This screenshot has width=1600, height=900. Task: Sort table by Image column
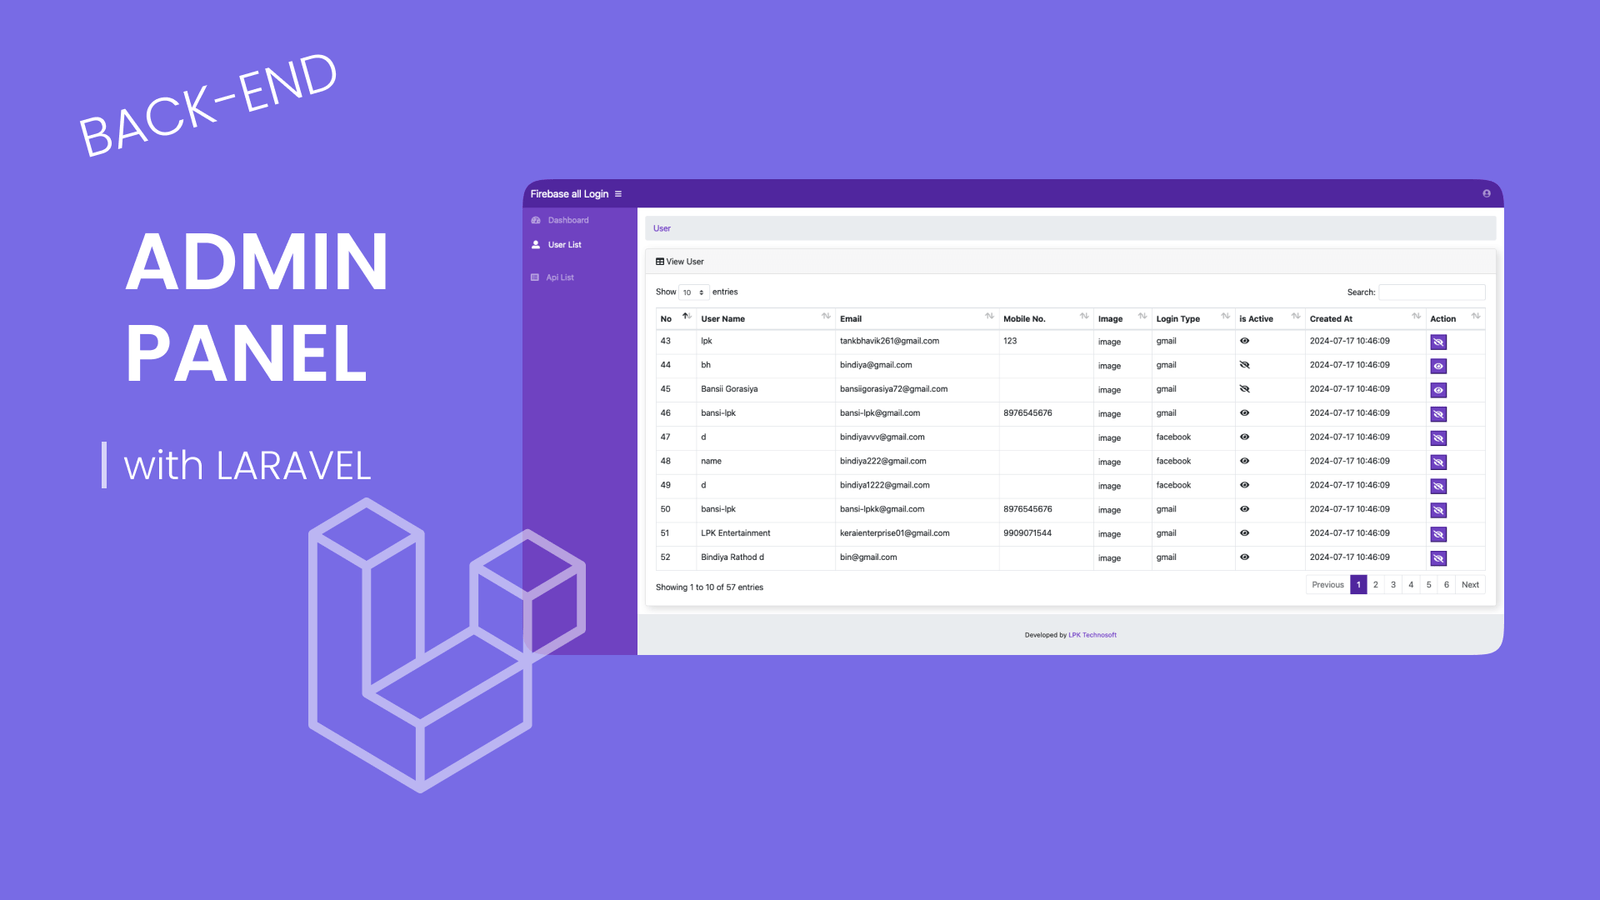click(x=1122, y=319)
